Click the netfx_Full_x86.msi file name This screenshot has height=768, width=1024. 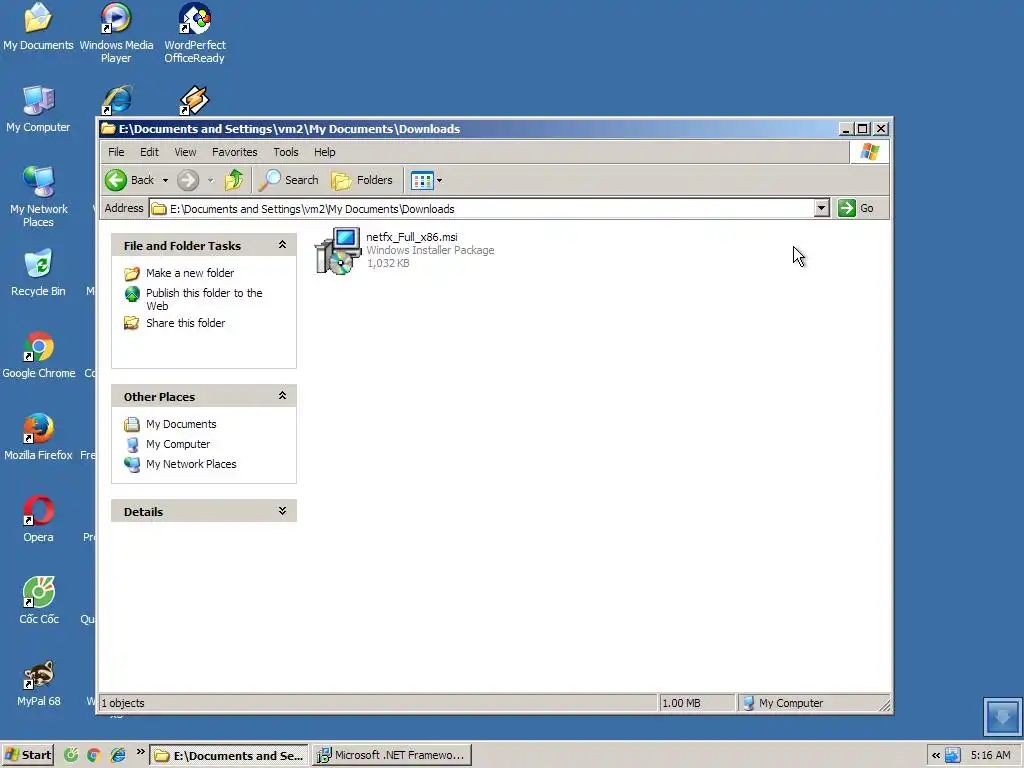tap(411, 237)
